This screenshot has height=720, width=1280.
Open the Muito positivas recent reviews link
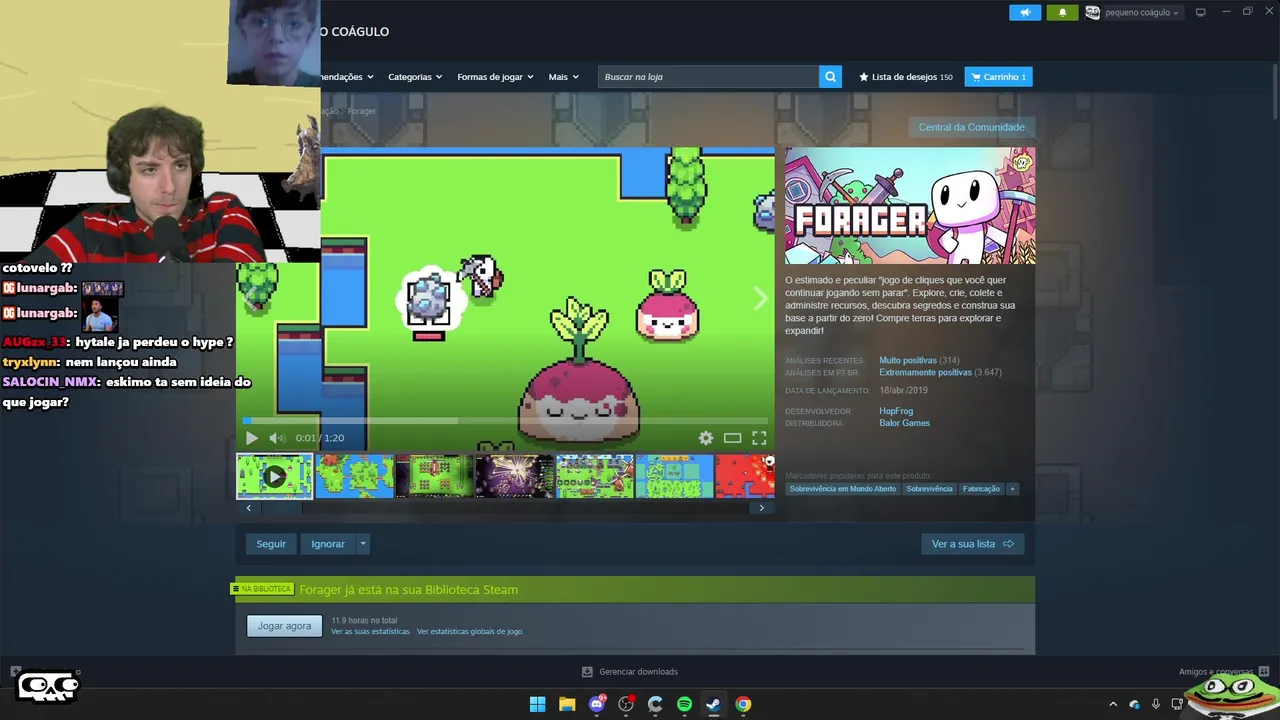pos(908,360)
